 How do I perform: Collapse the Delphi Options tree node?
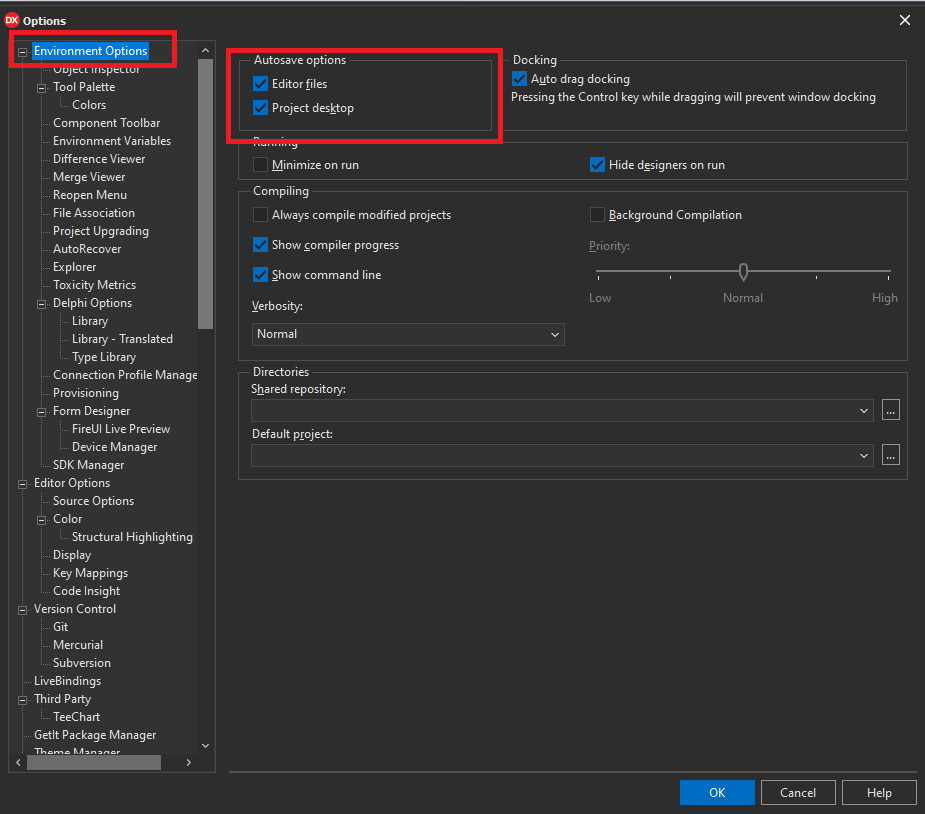click(x=42, y=303)
